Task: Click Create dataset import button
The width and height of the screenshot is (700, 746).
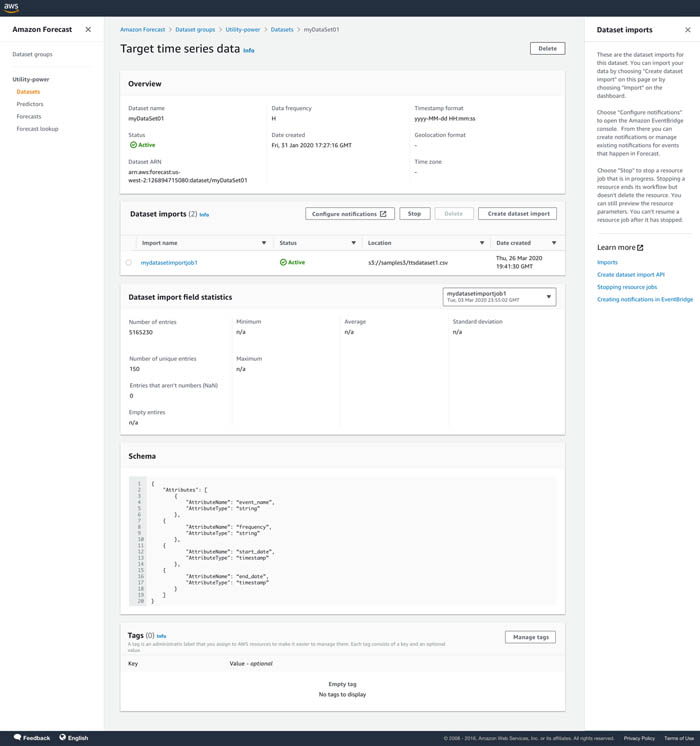Action: coord(518,214)
